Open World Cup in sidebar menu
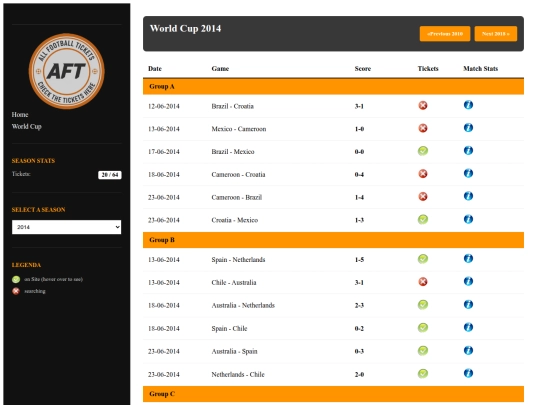This screenshot has width=540, height=405. 27,126
